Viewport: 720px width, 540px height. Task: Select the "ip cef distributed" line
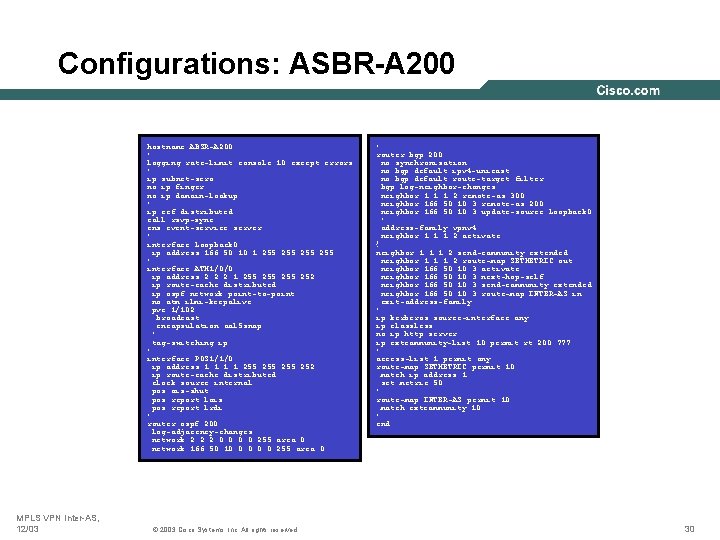pos(190,212)
